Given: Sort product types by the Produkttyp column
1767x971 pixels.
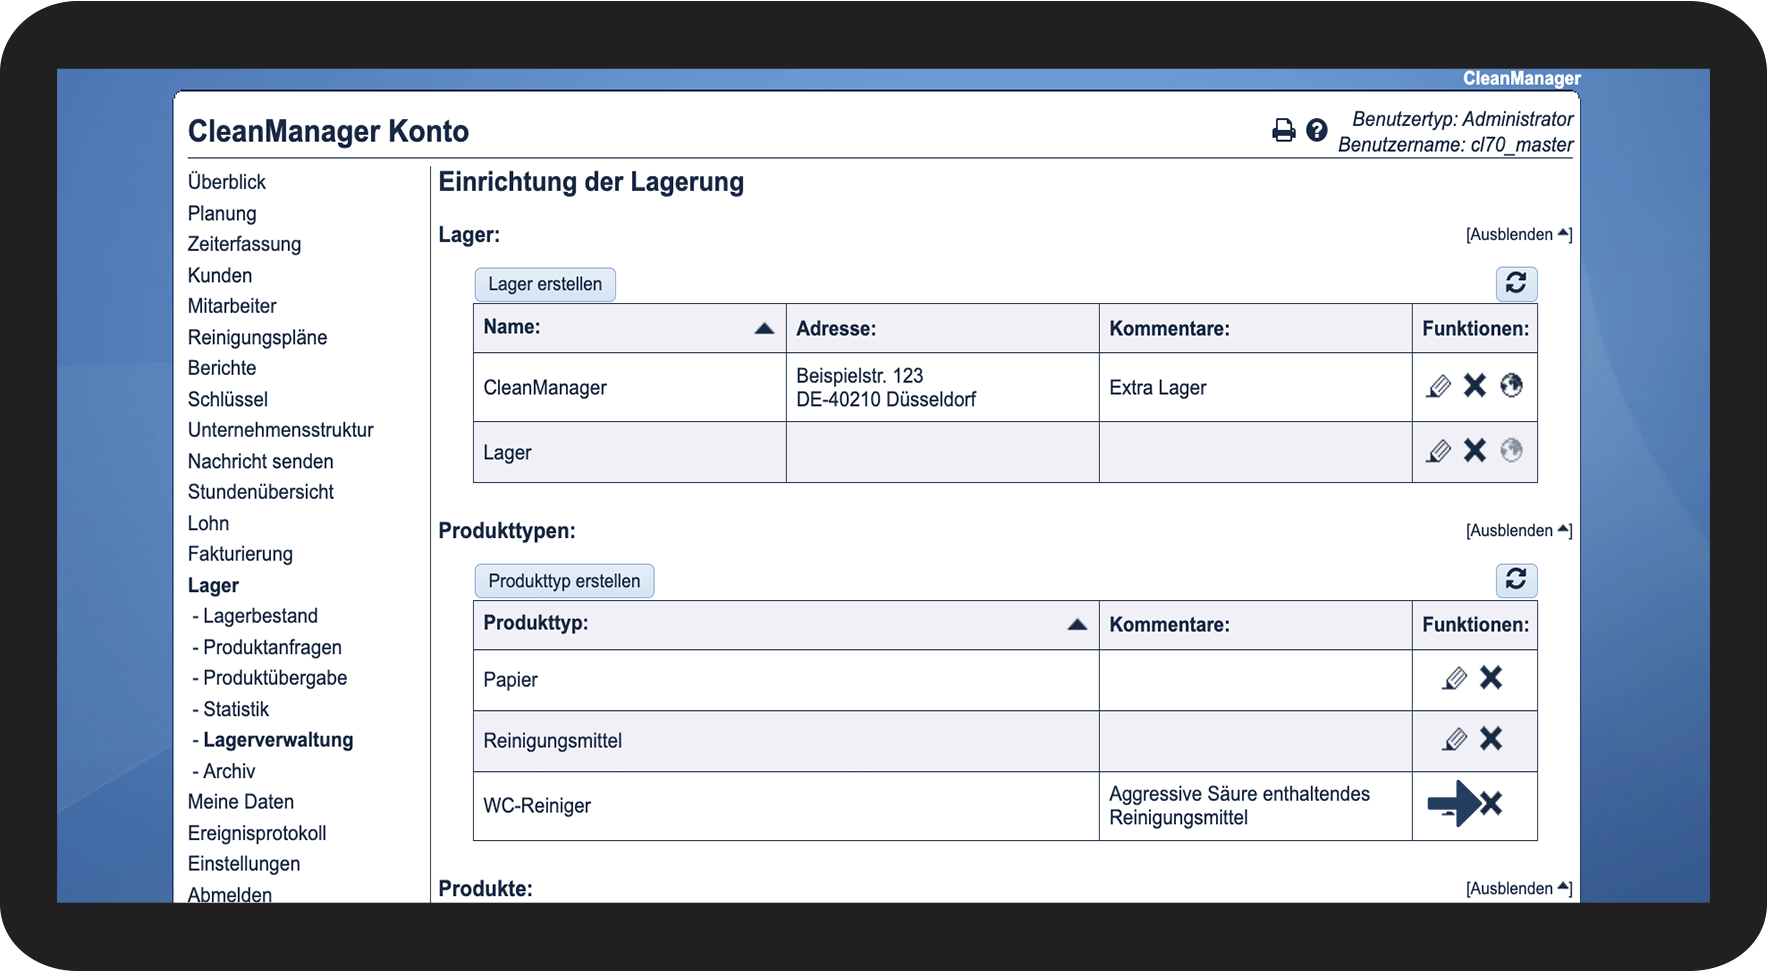Looking at the screenshot, I should pos(1077,625).
